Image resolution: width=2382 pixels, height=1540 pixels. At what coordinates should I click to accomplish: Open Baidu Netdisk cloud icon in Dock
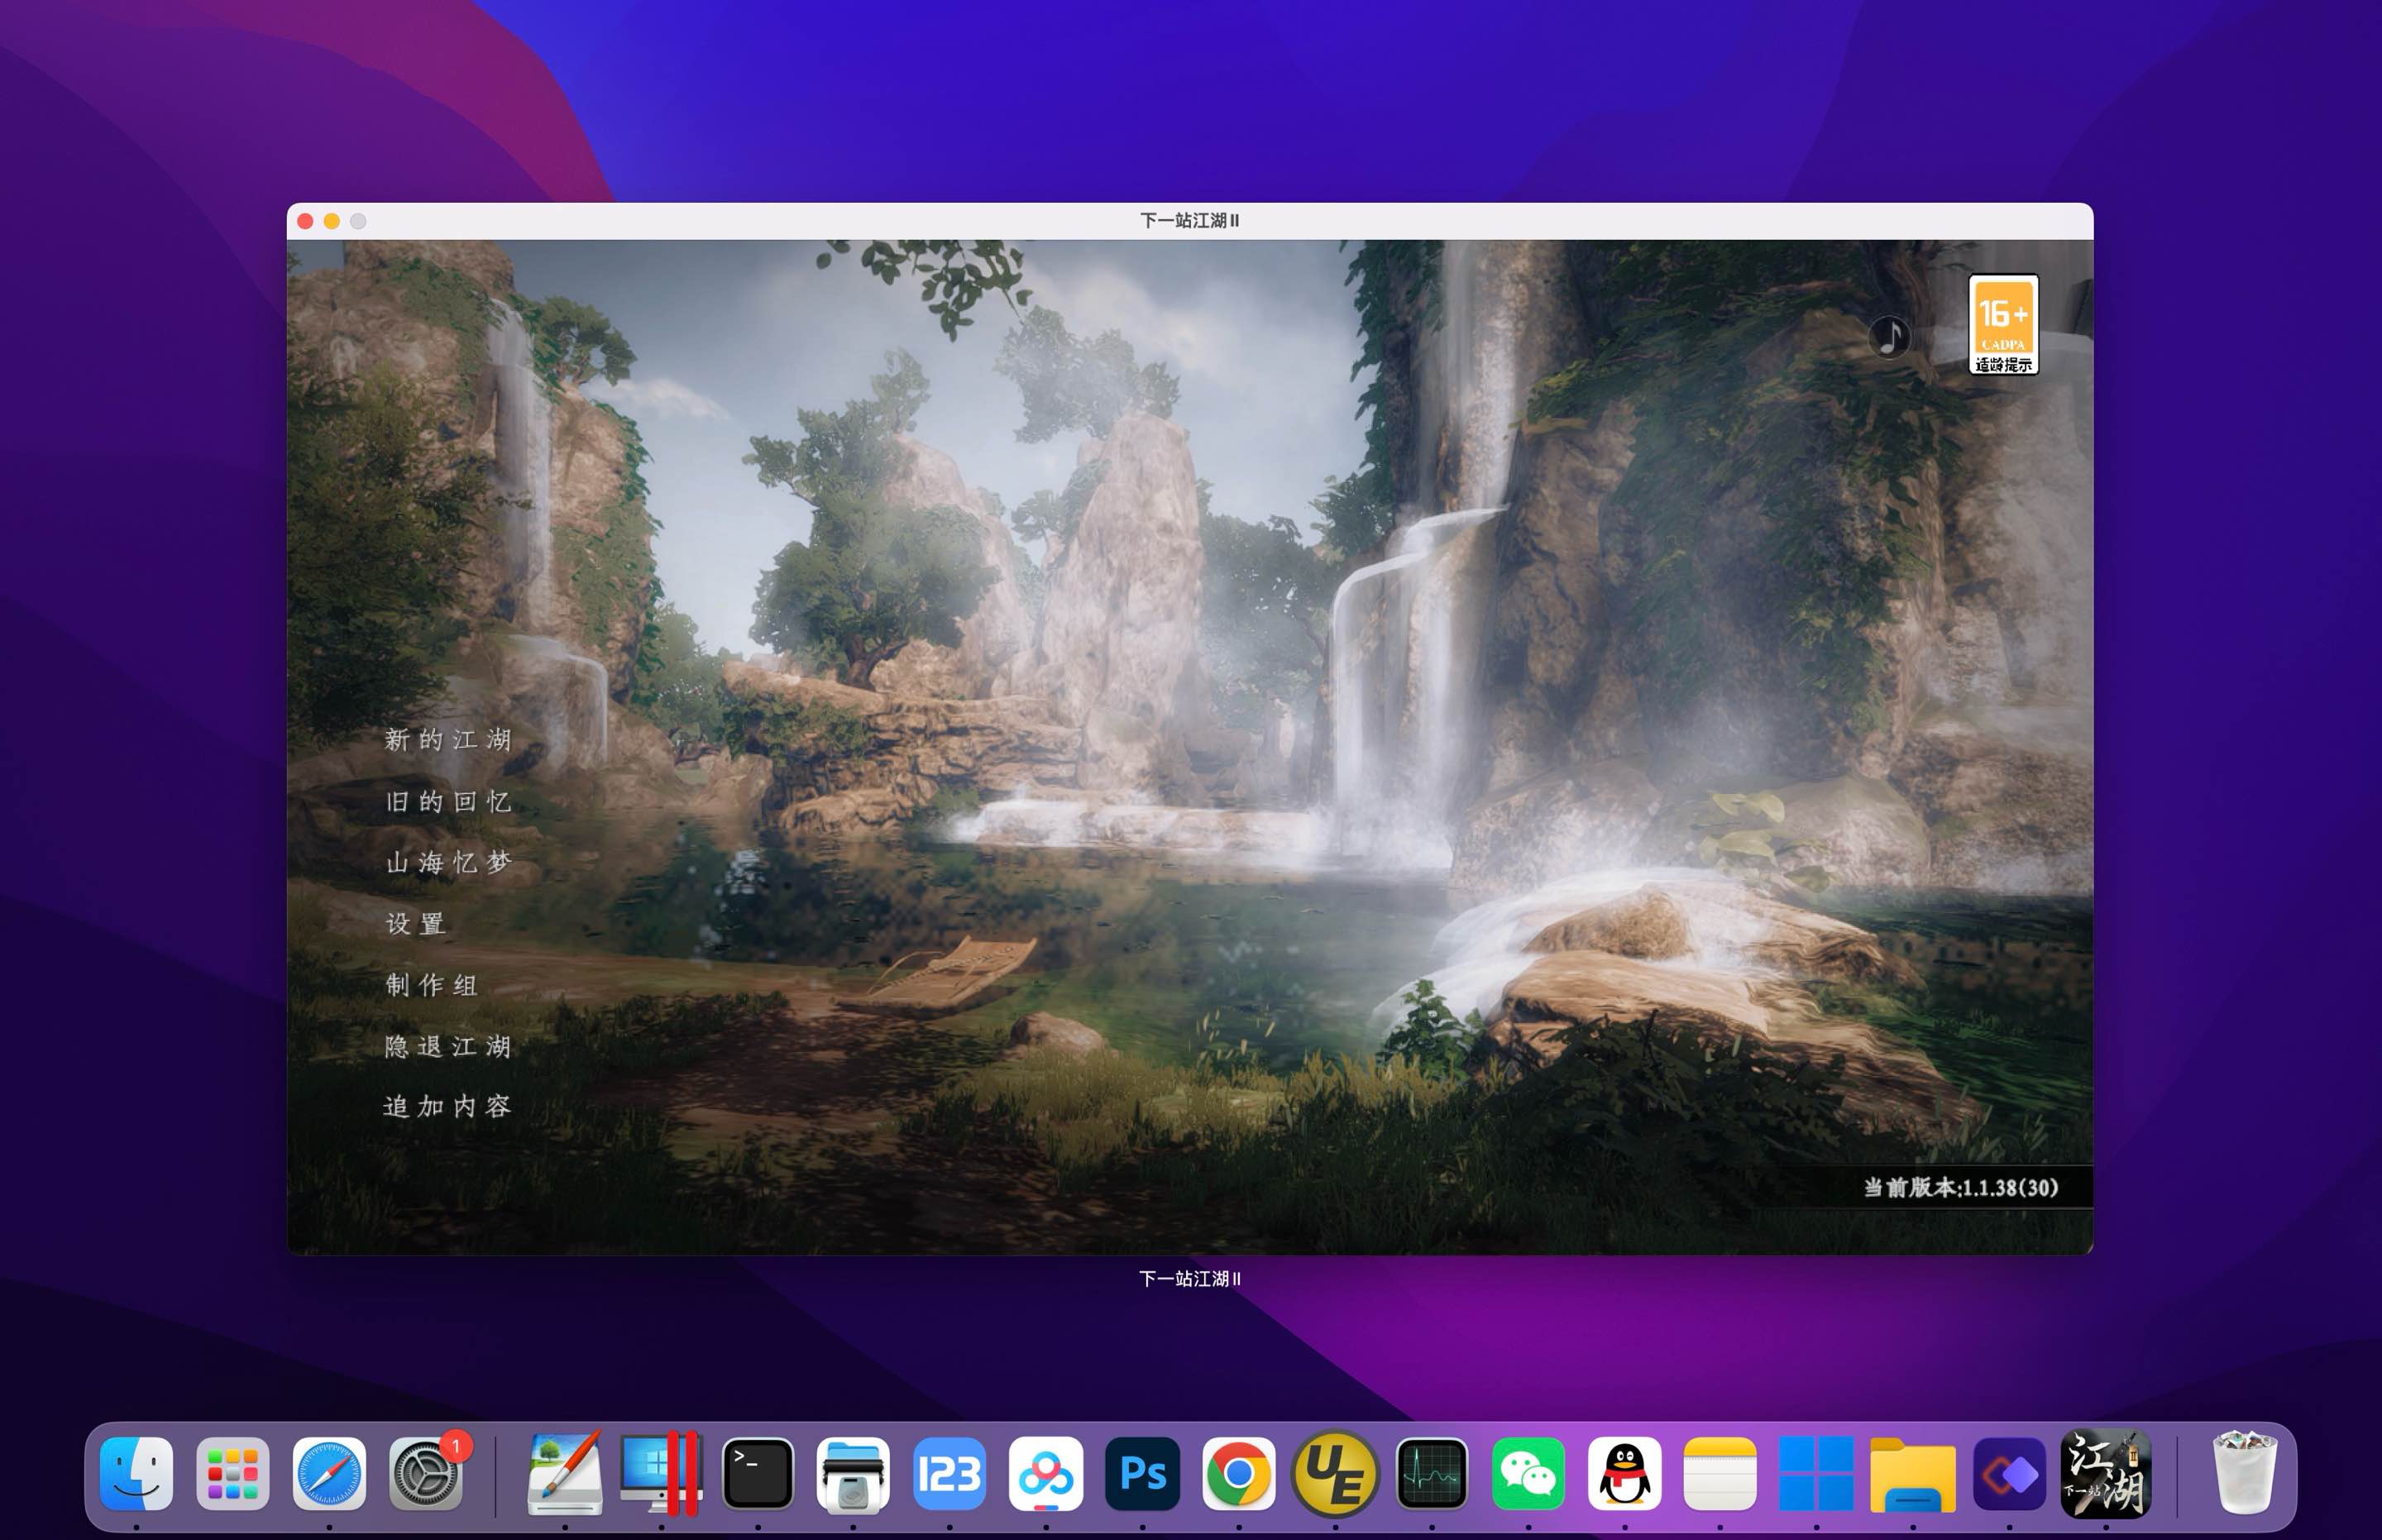point(1046,1474)
